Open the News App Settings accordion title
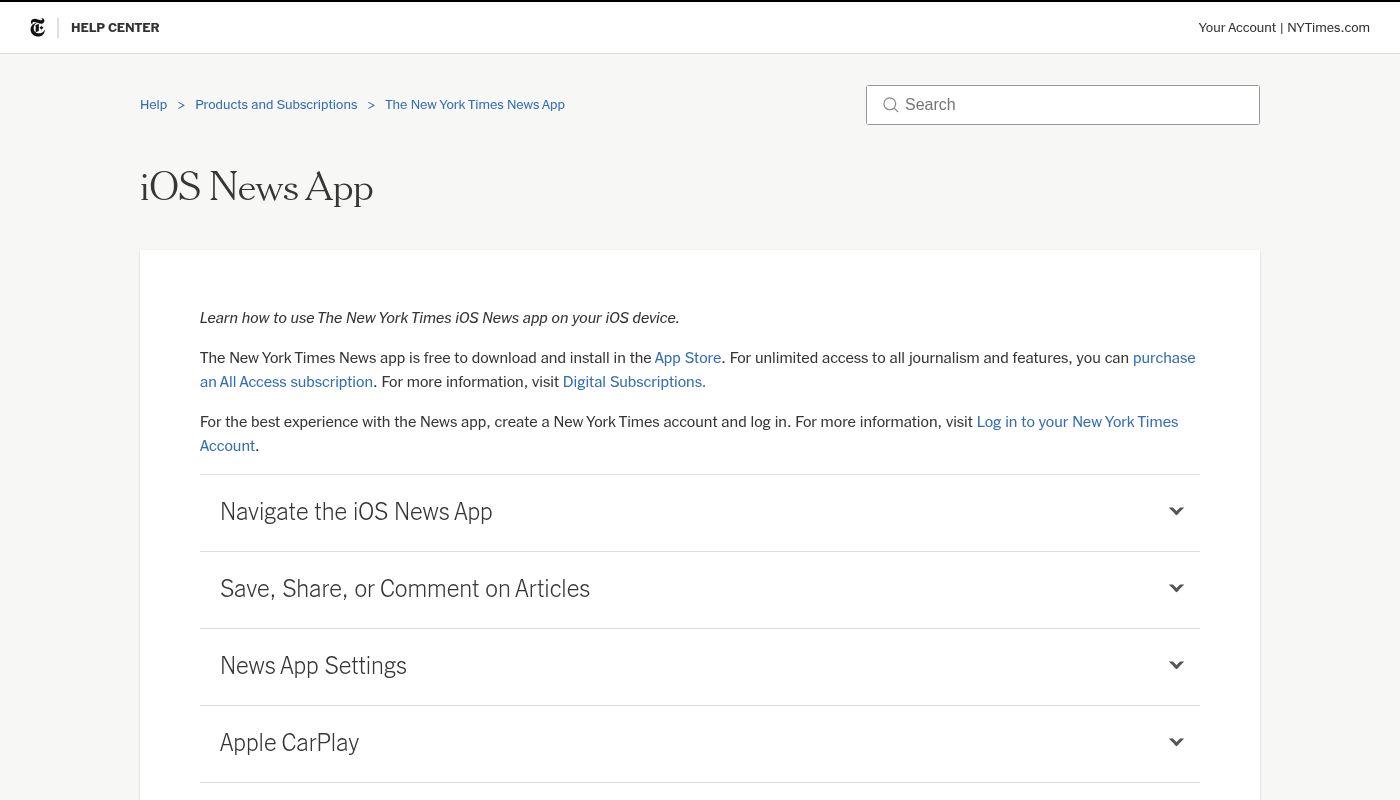 coord(313,666)
